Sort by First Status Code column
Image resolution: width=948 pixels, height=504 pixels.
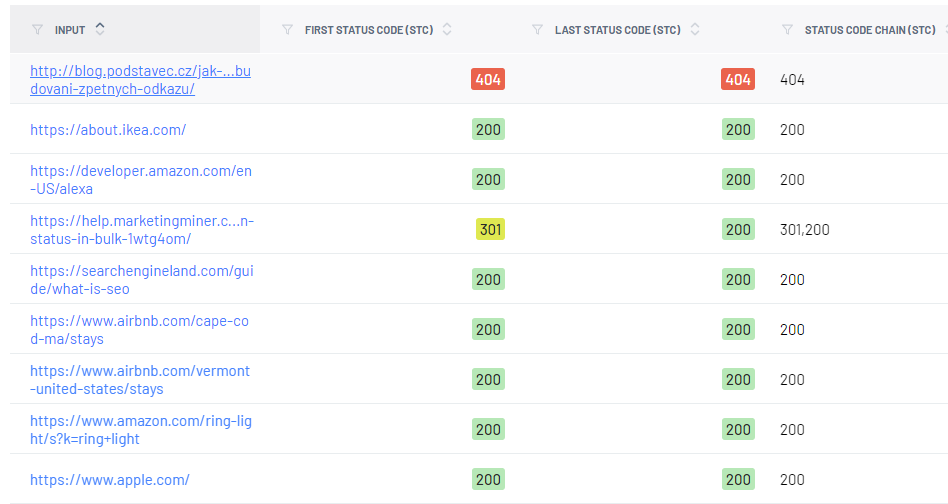coord(447,29)
